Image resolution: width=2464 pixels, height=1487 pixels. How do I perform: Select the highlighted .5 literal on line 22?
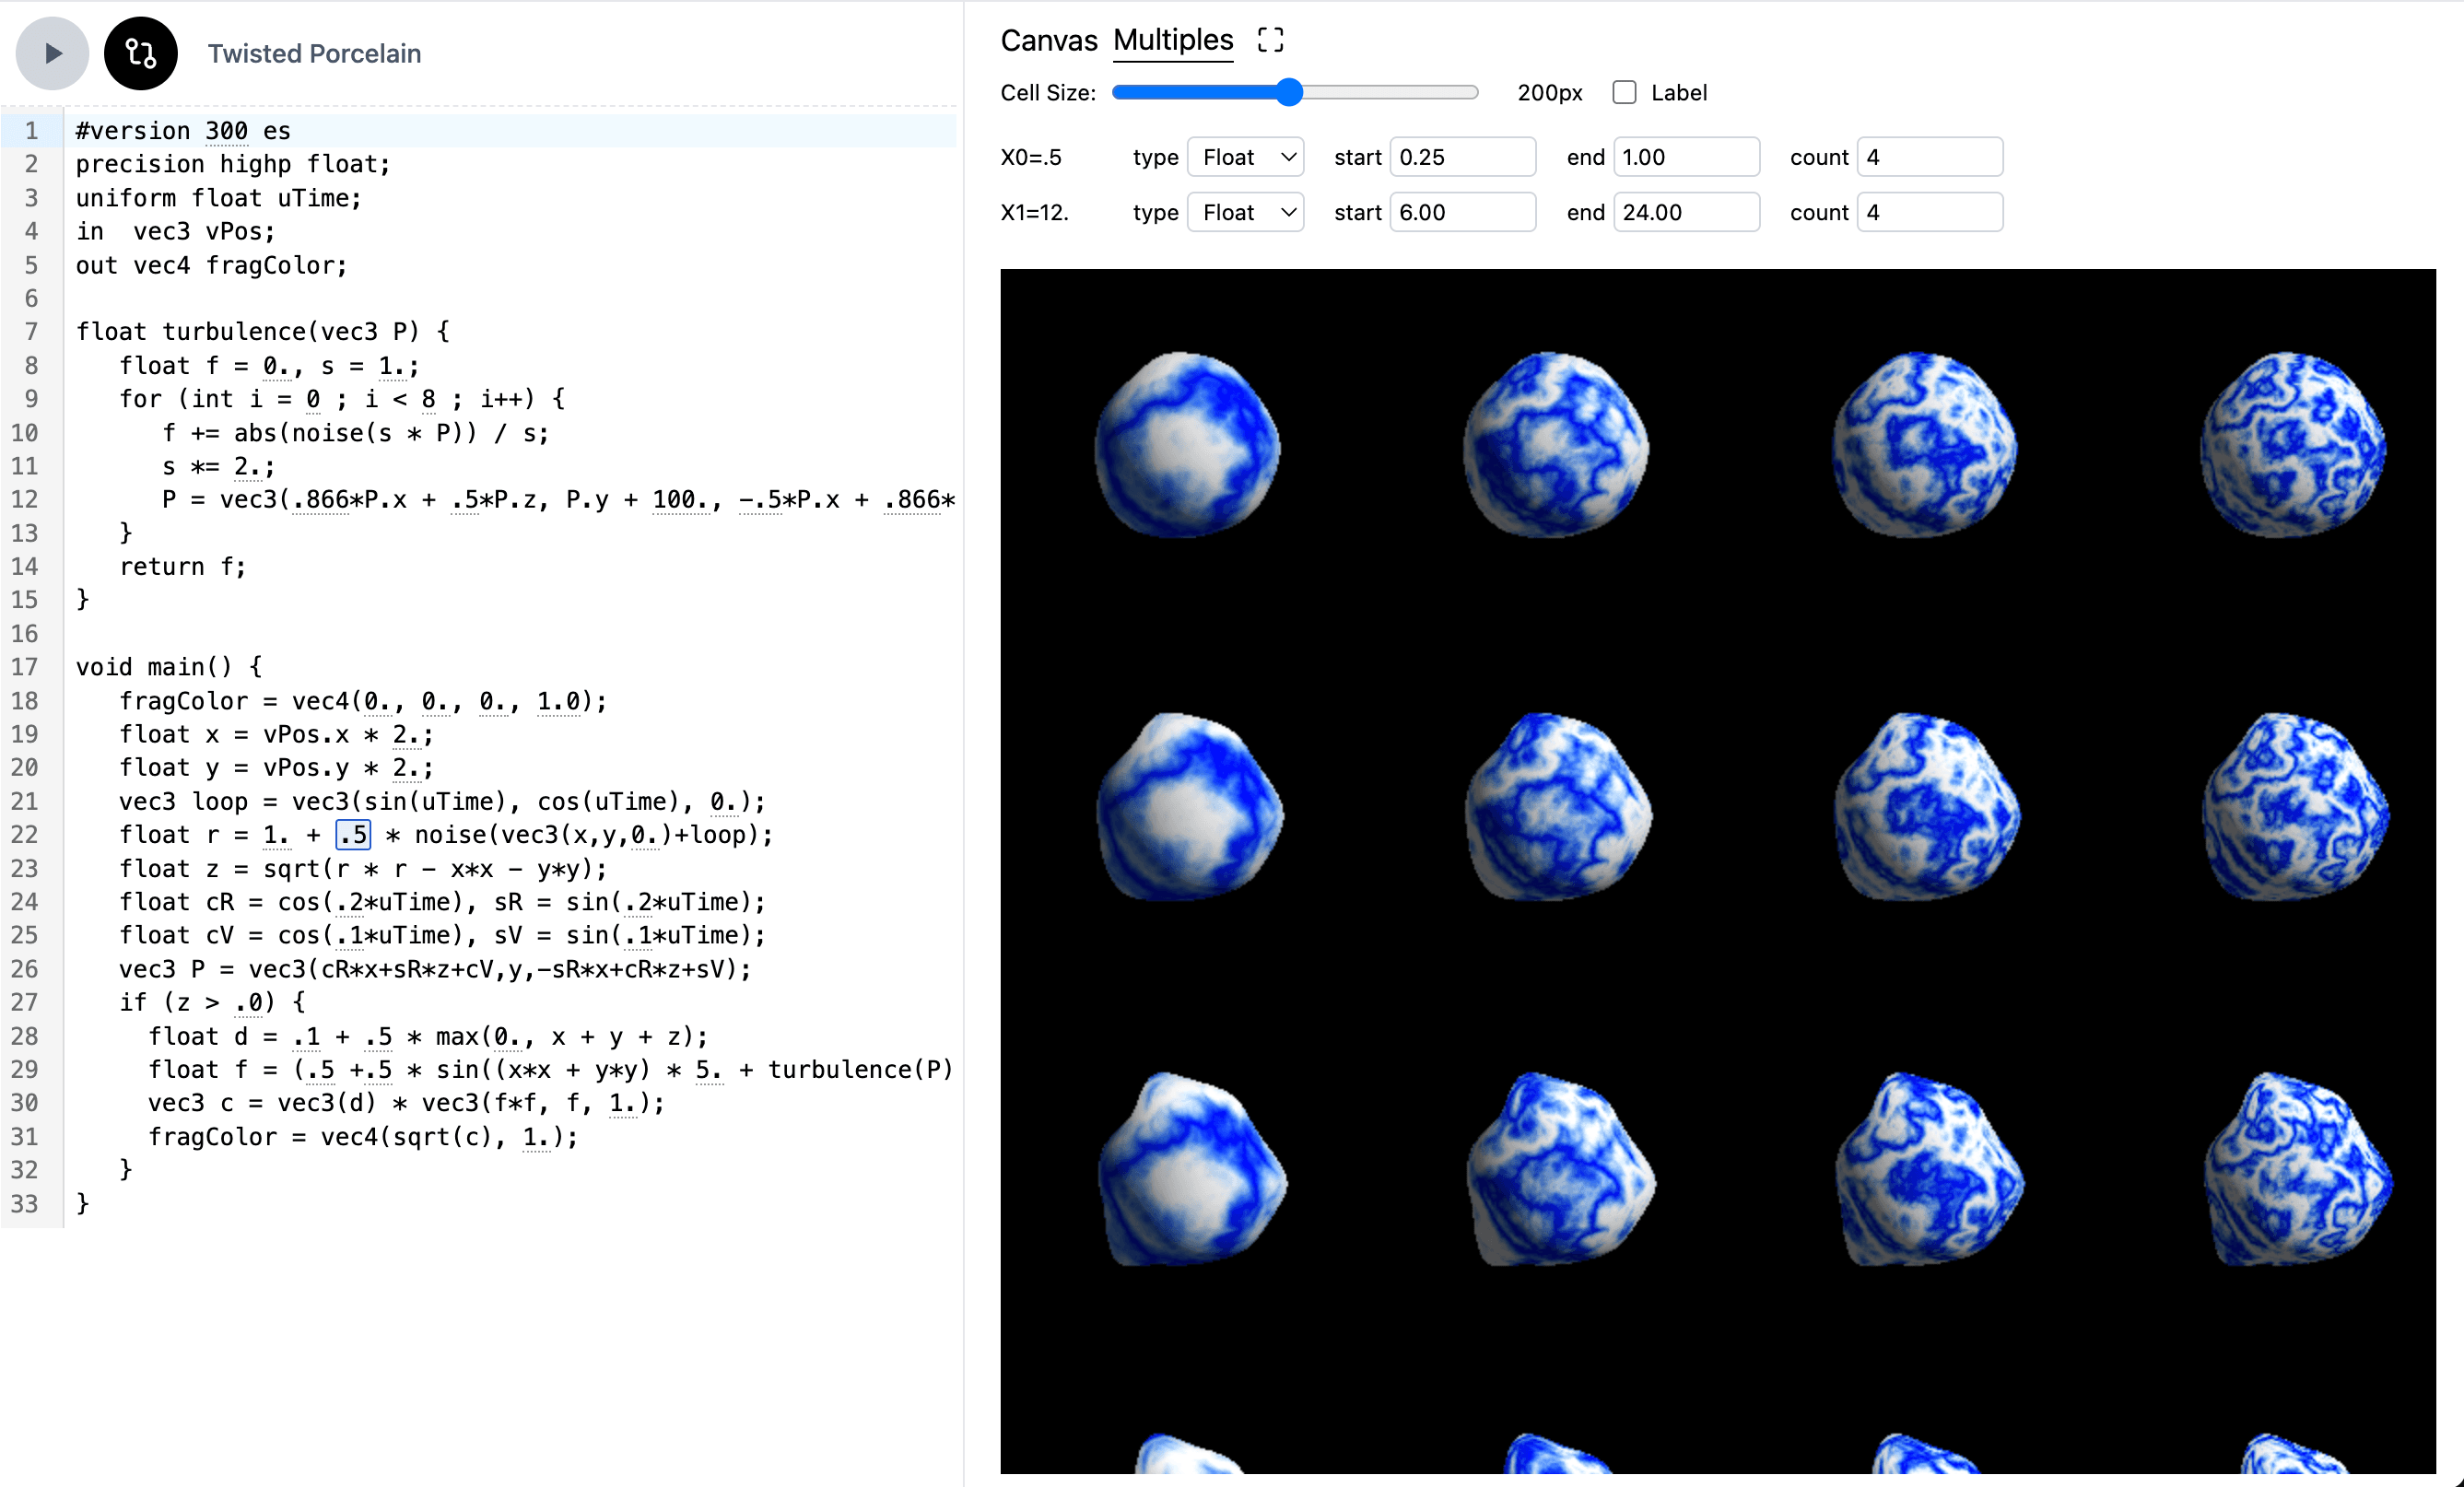[x=352, y=834]
